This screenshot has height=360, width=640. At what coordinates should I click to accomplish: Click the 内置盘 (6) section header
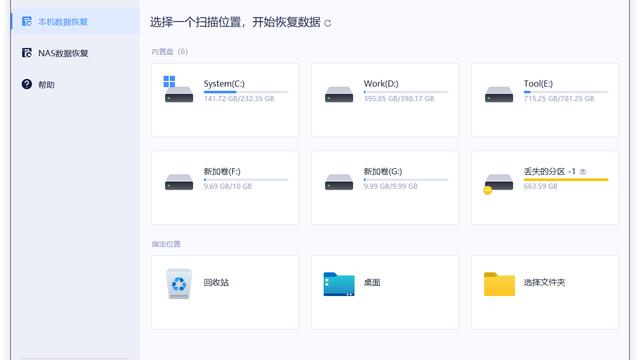pyautogui.click(x=169, y=52)
